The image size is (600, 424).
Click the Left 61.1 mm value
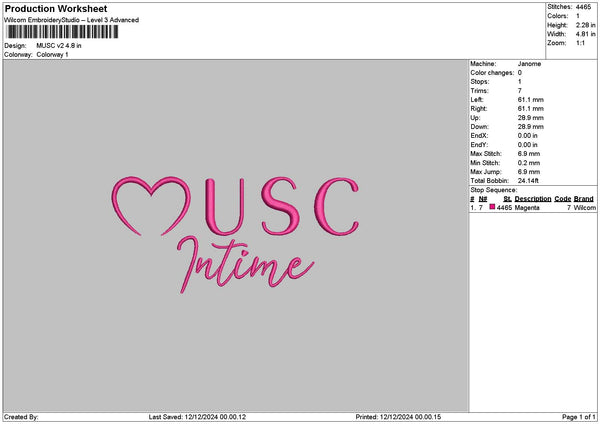click(530, 99)
